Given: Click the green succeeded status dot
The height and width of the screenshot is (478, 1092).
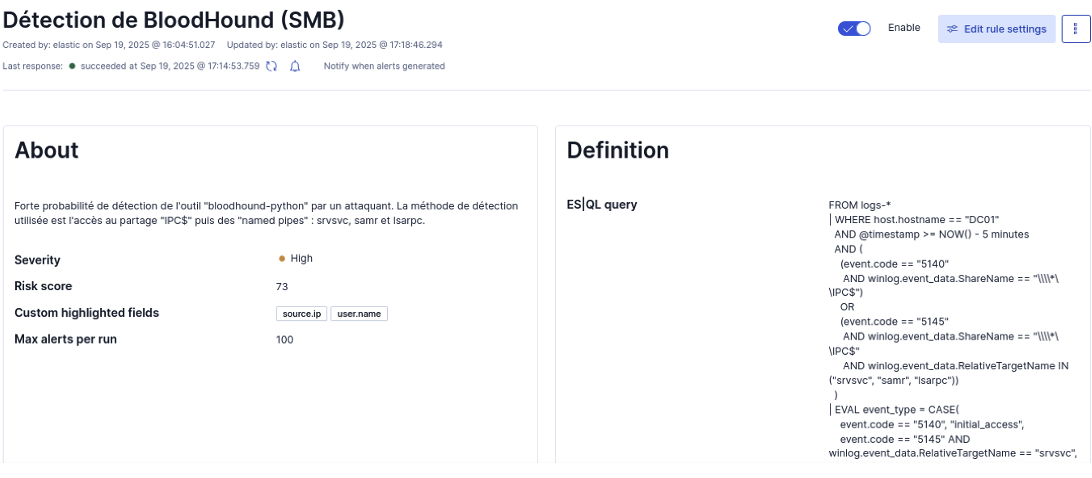Looking at the screenshot, I should pos(72,66).
